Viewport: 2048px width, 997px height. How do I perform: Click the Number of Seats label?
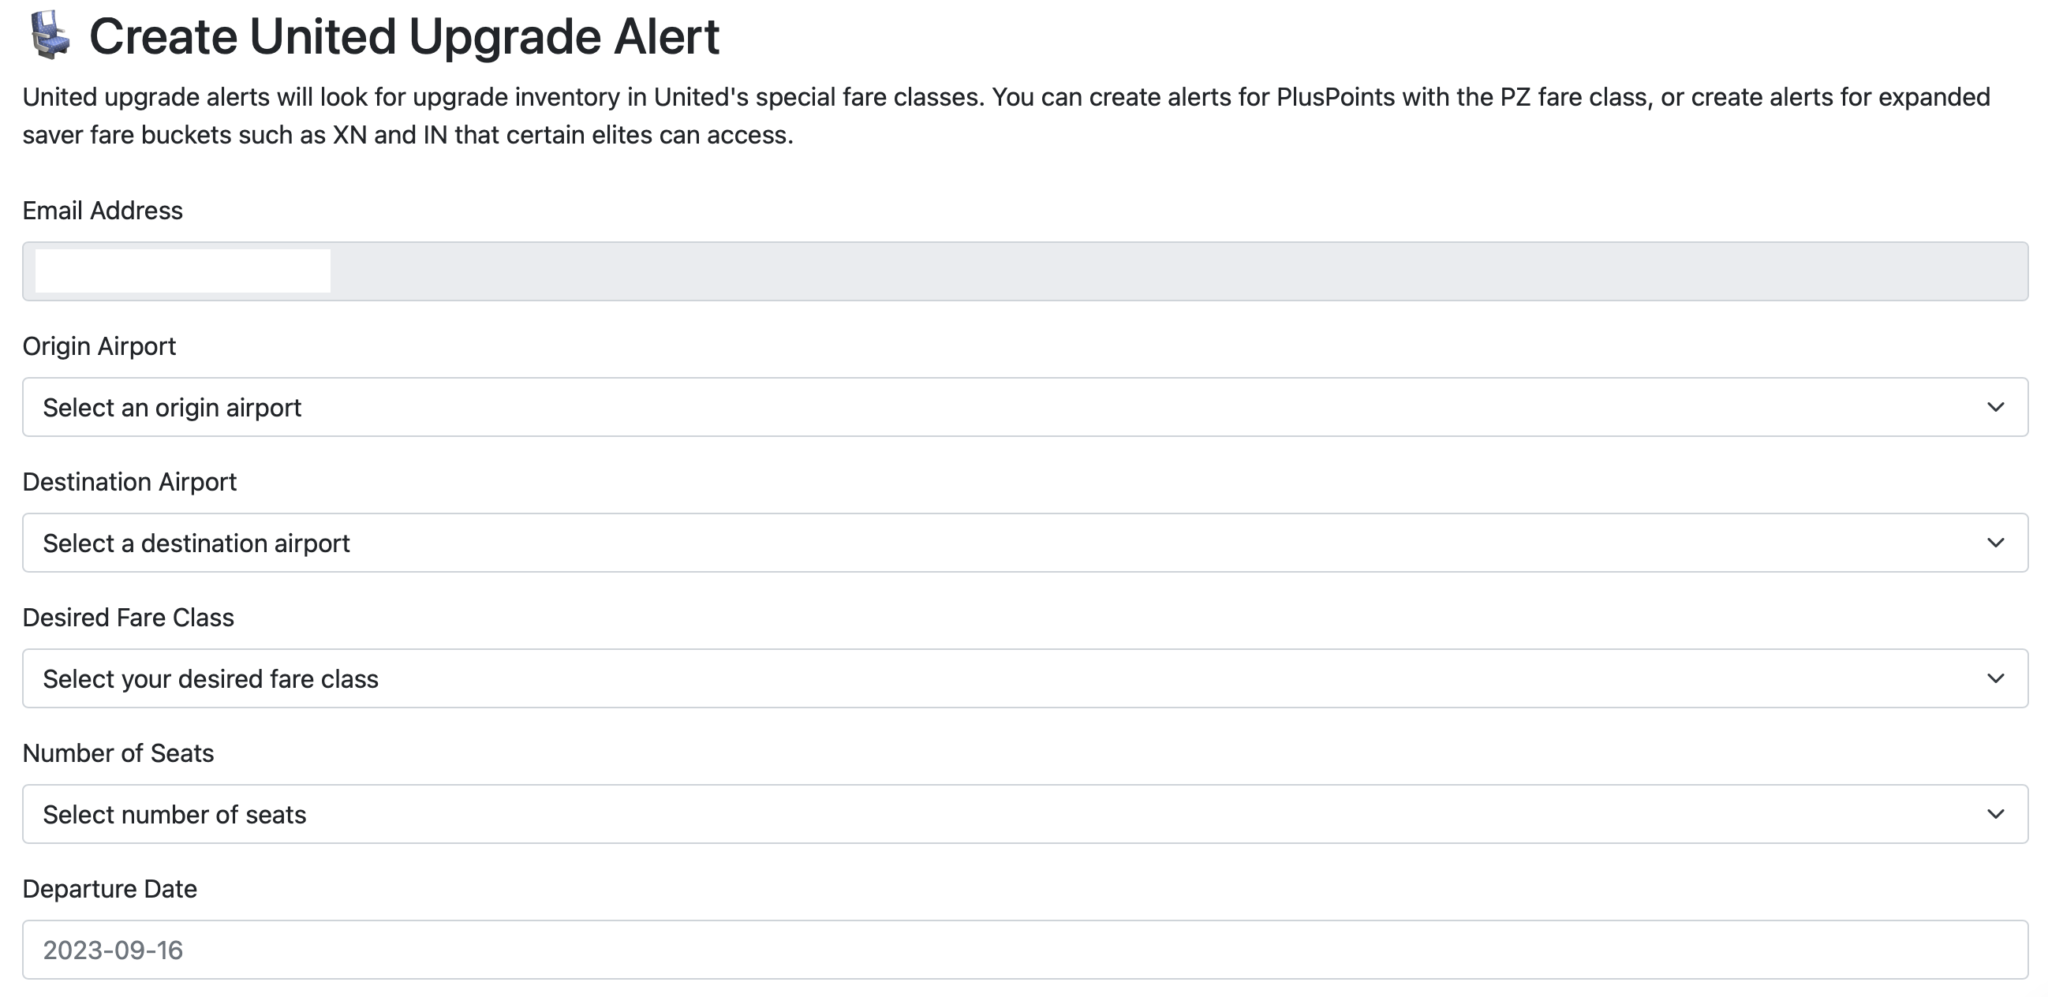(x=118, y=752)
